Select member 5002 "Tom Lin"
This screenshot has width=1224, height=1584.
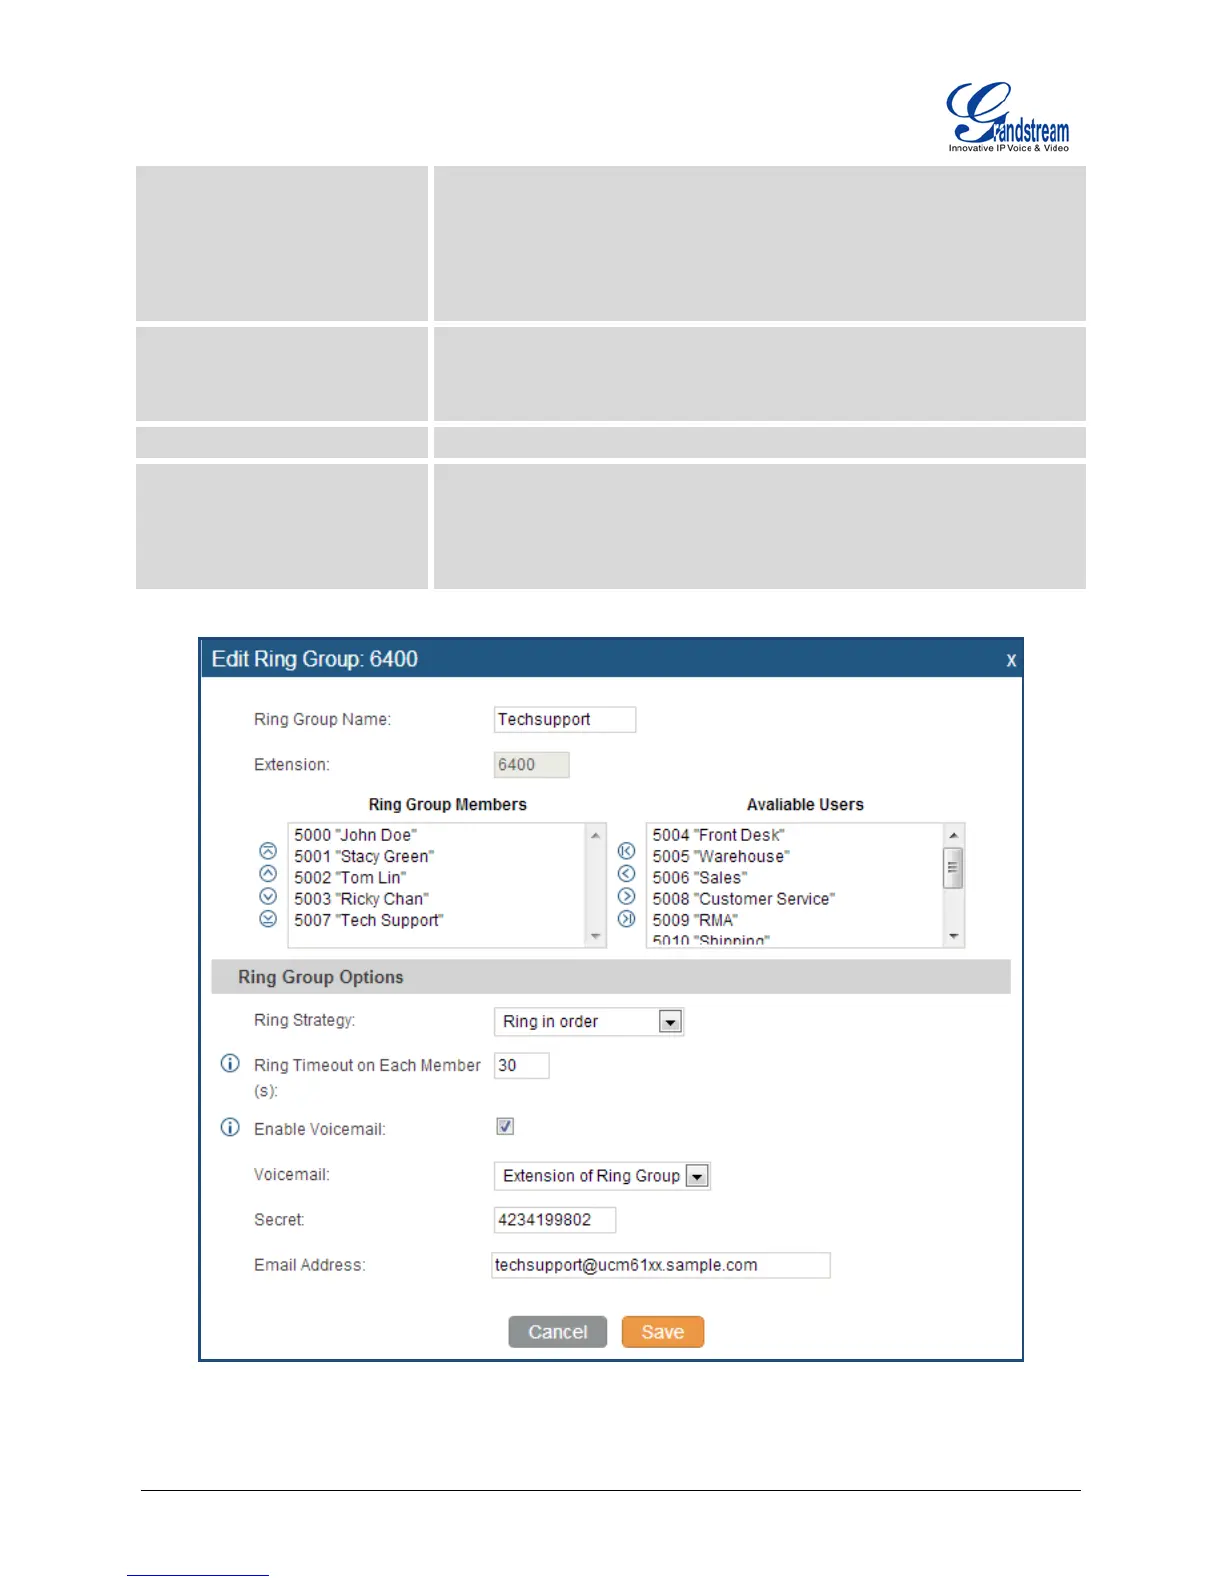pos(350,878)
